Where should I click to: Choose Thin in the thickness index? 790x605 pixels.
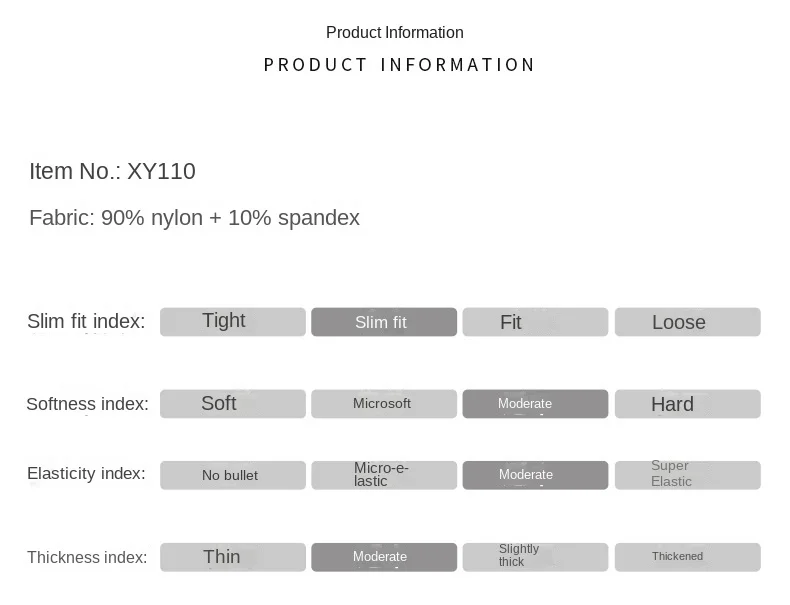click(233, 557)
